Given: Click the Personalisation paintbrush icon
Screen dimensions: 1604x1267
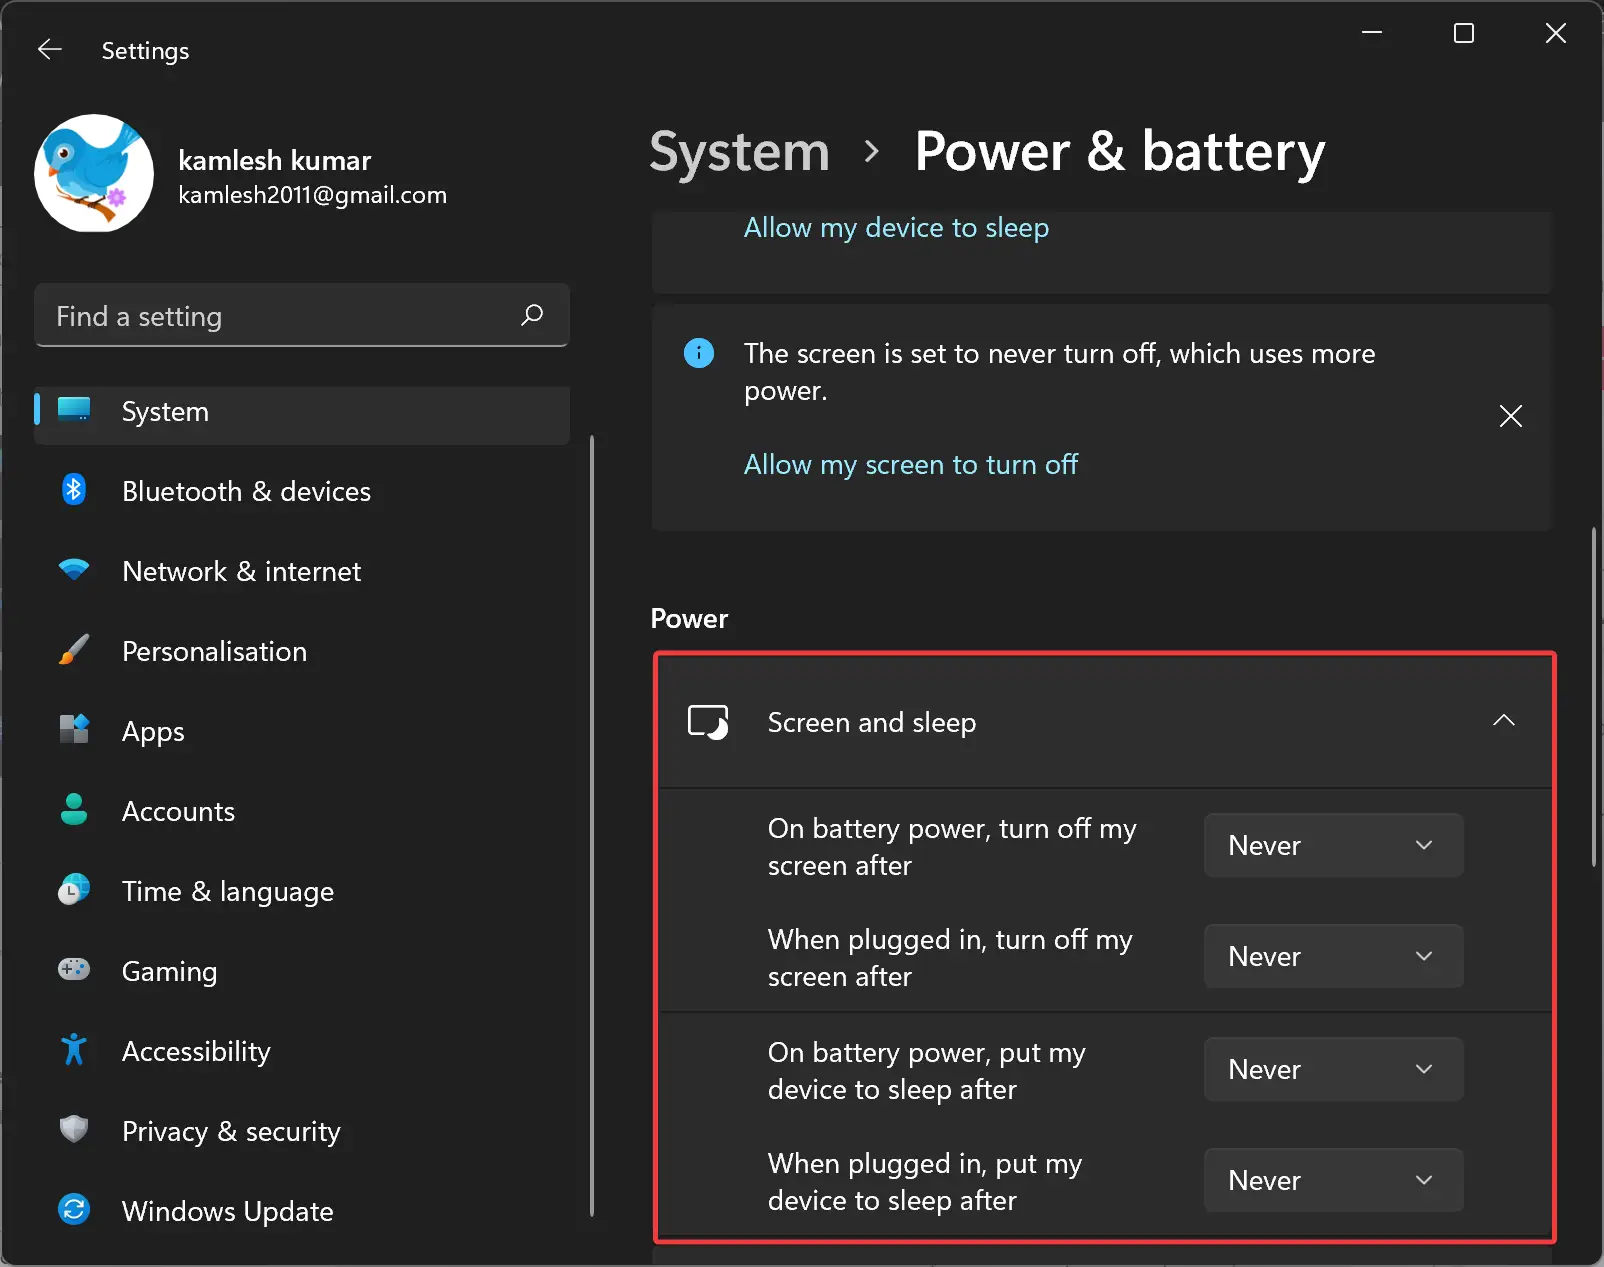Looking at the screenshot, I should tap(74, 650).
